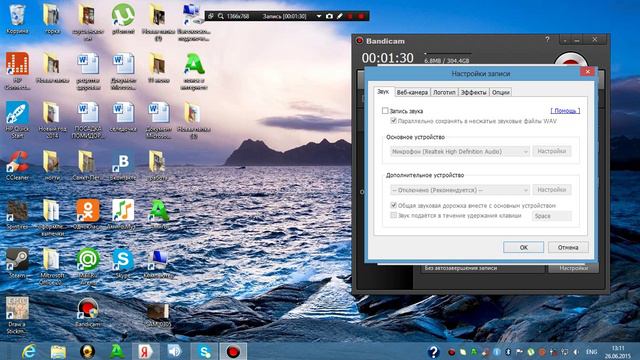Open the Steam desktop shortcut

(x=17, y=263)
